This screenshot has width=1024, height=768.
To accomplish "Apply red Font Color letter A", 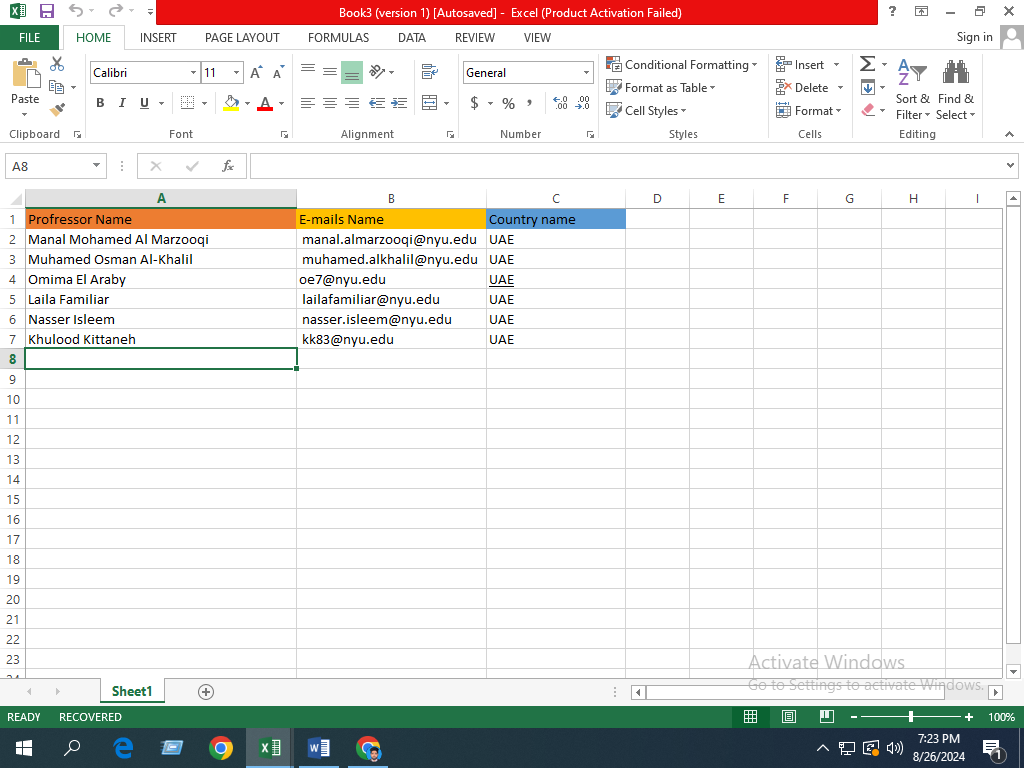I will click(264, 103).
